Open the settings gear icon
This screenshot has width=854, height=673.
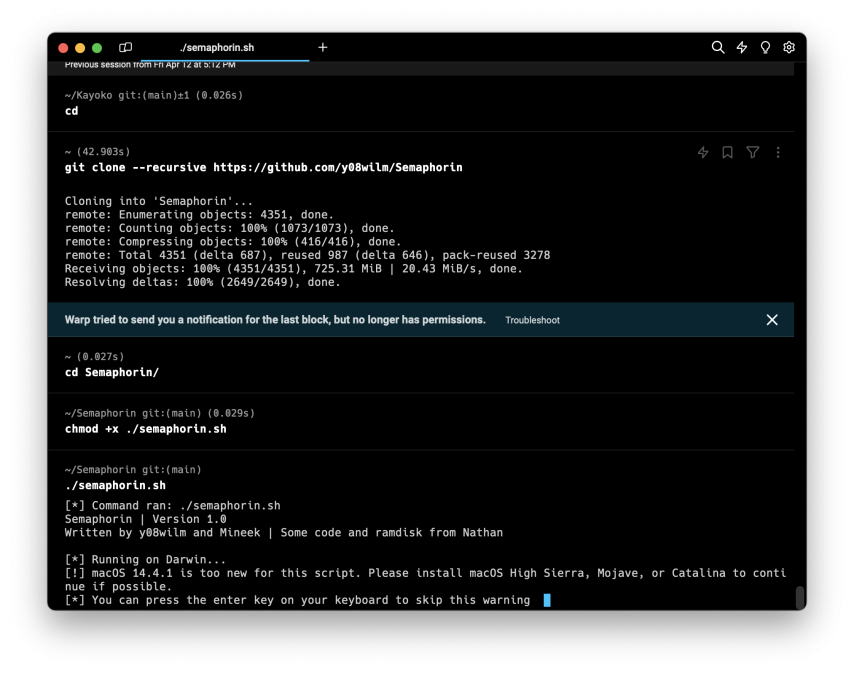789,47
